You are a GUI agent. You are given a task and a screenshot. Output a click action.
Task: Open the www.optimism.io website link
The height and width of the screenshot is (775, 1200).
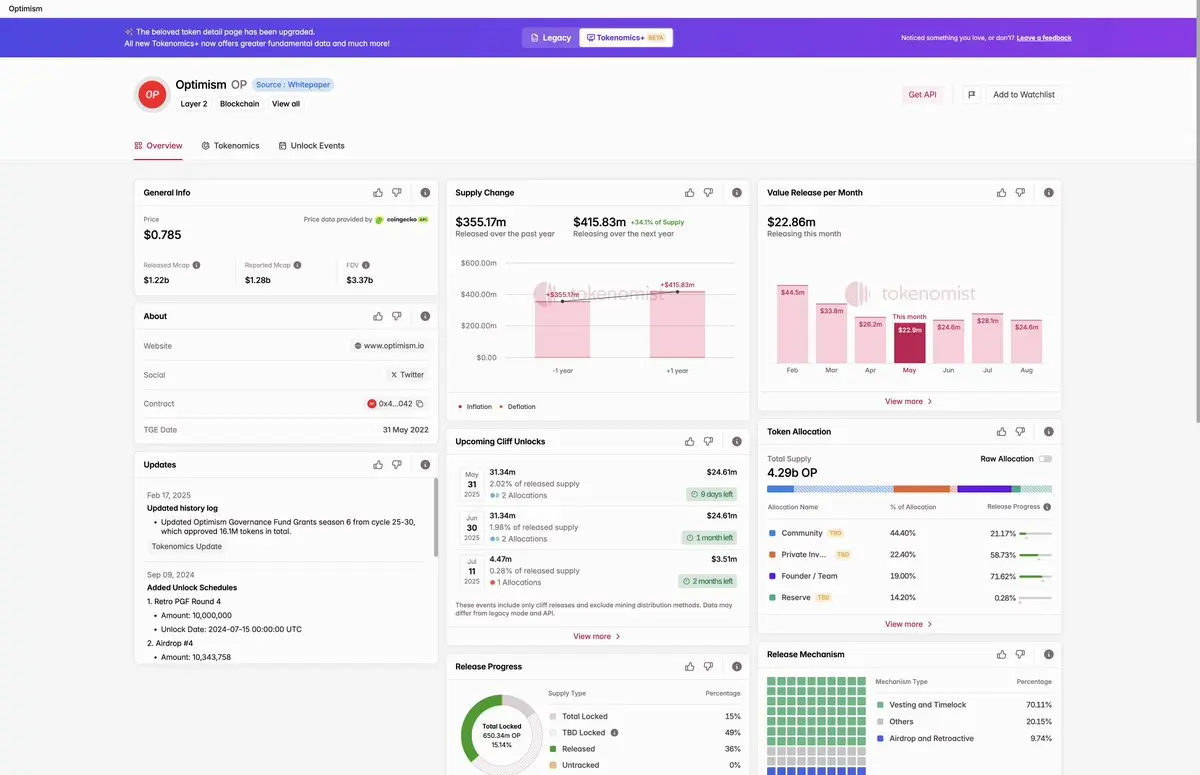click(389, 346)
